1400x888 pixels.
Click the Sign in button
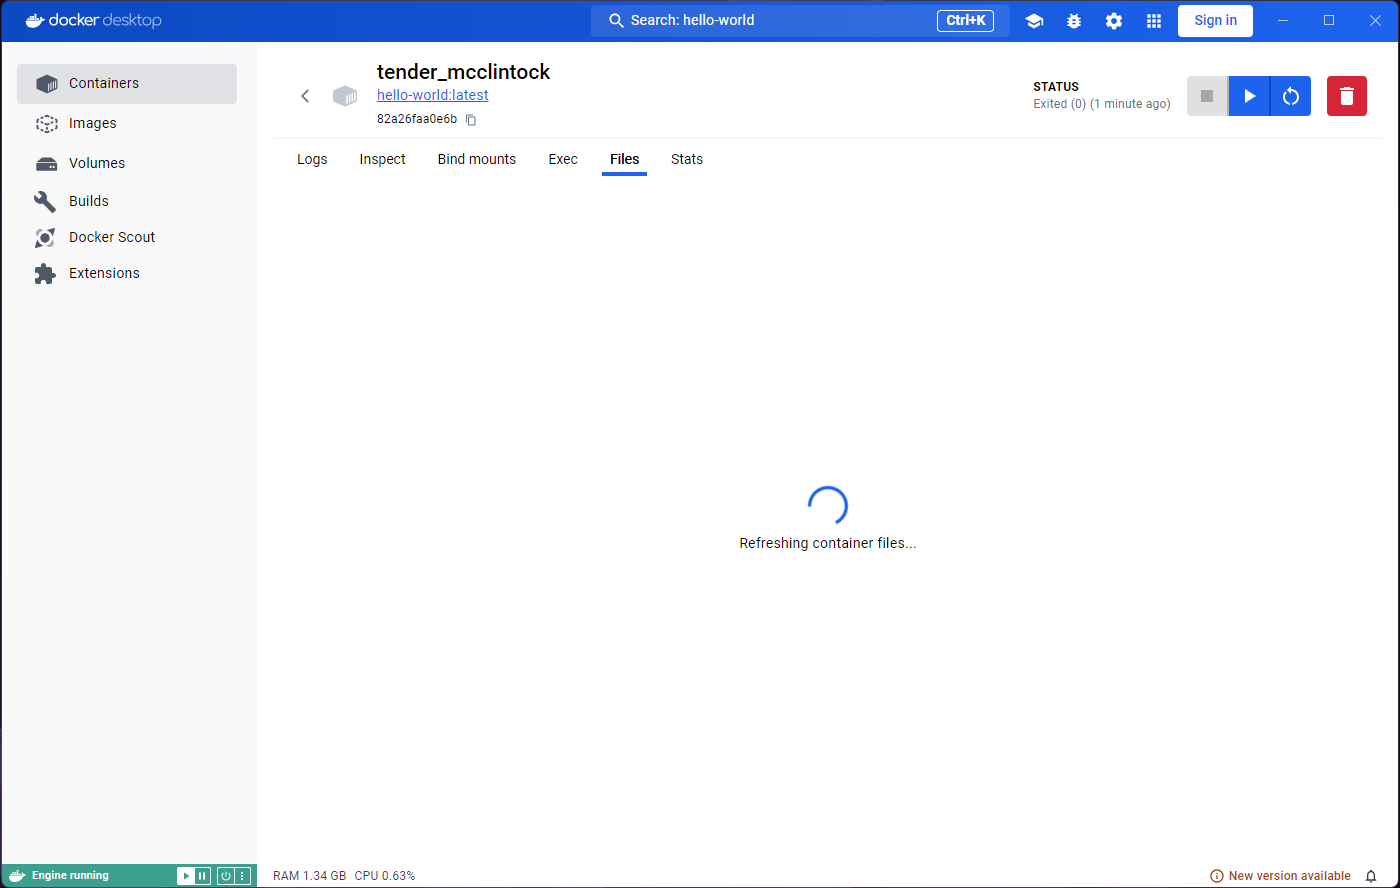click(x=1215, y=20)
